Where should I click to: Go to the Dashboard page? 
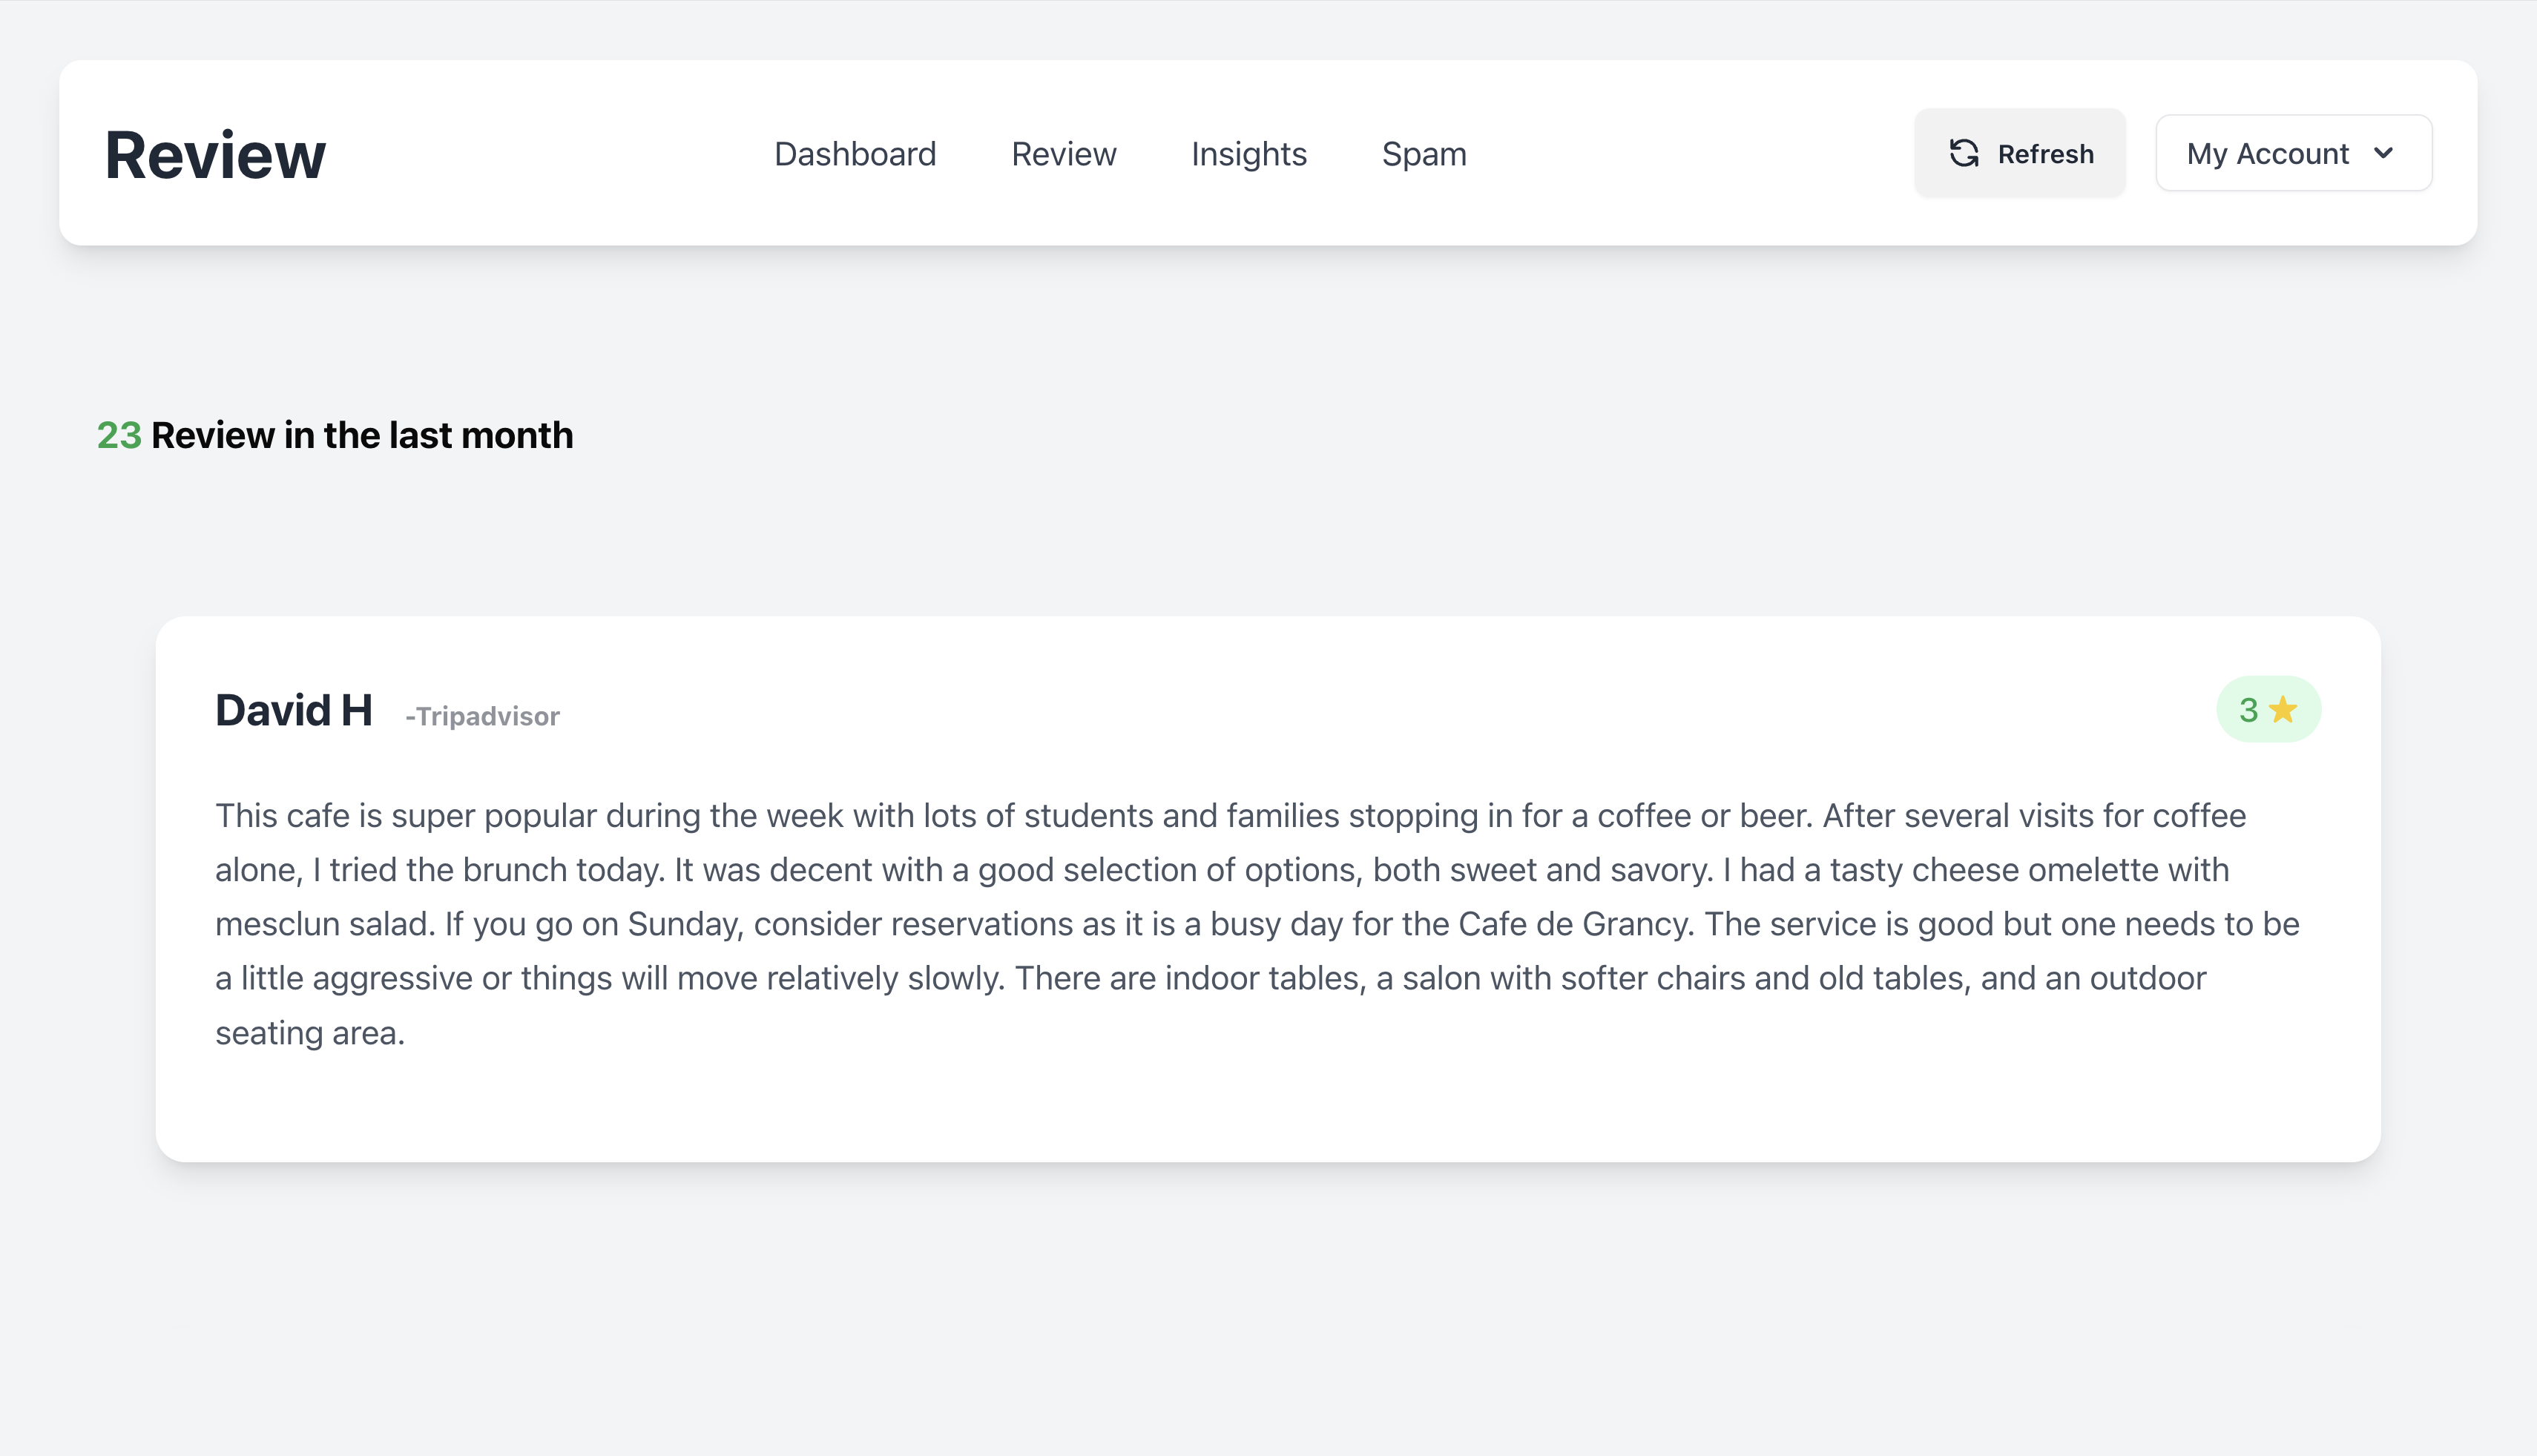(x=855, y=154)
